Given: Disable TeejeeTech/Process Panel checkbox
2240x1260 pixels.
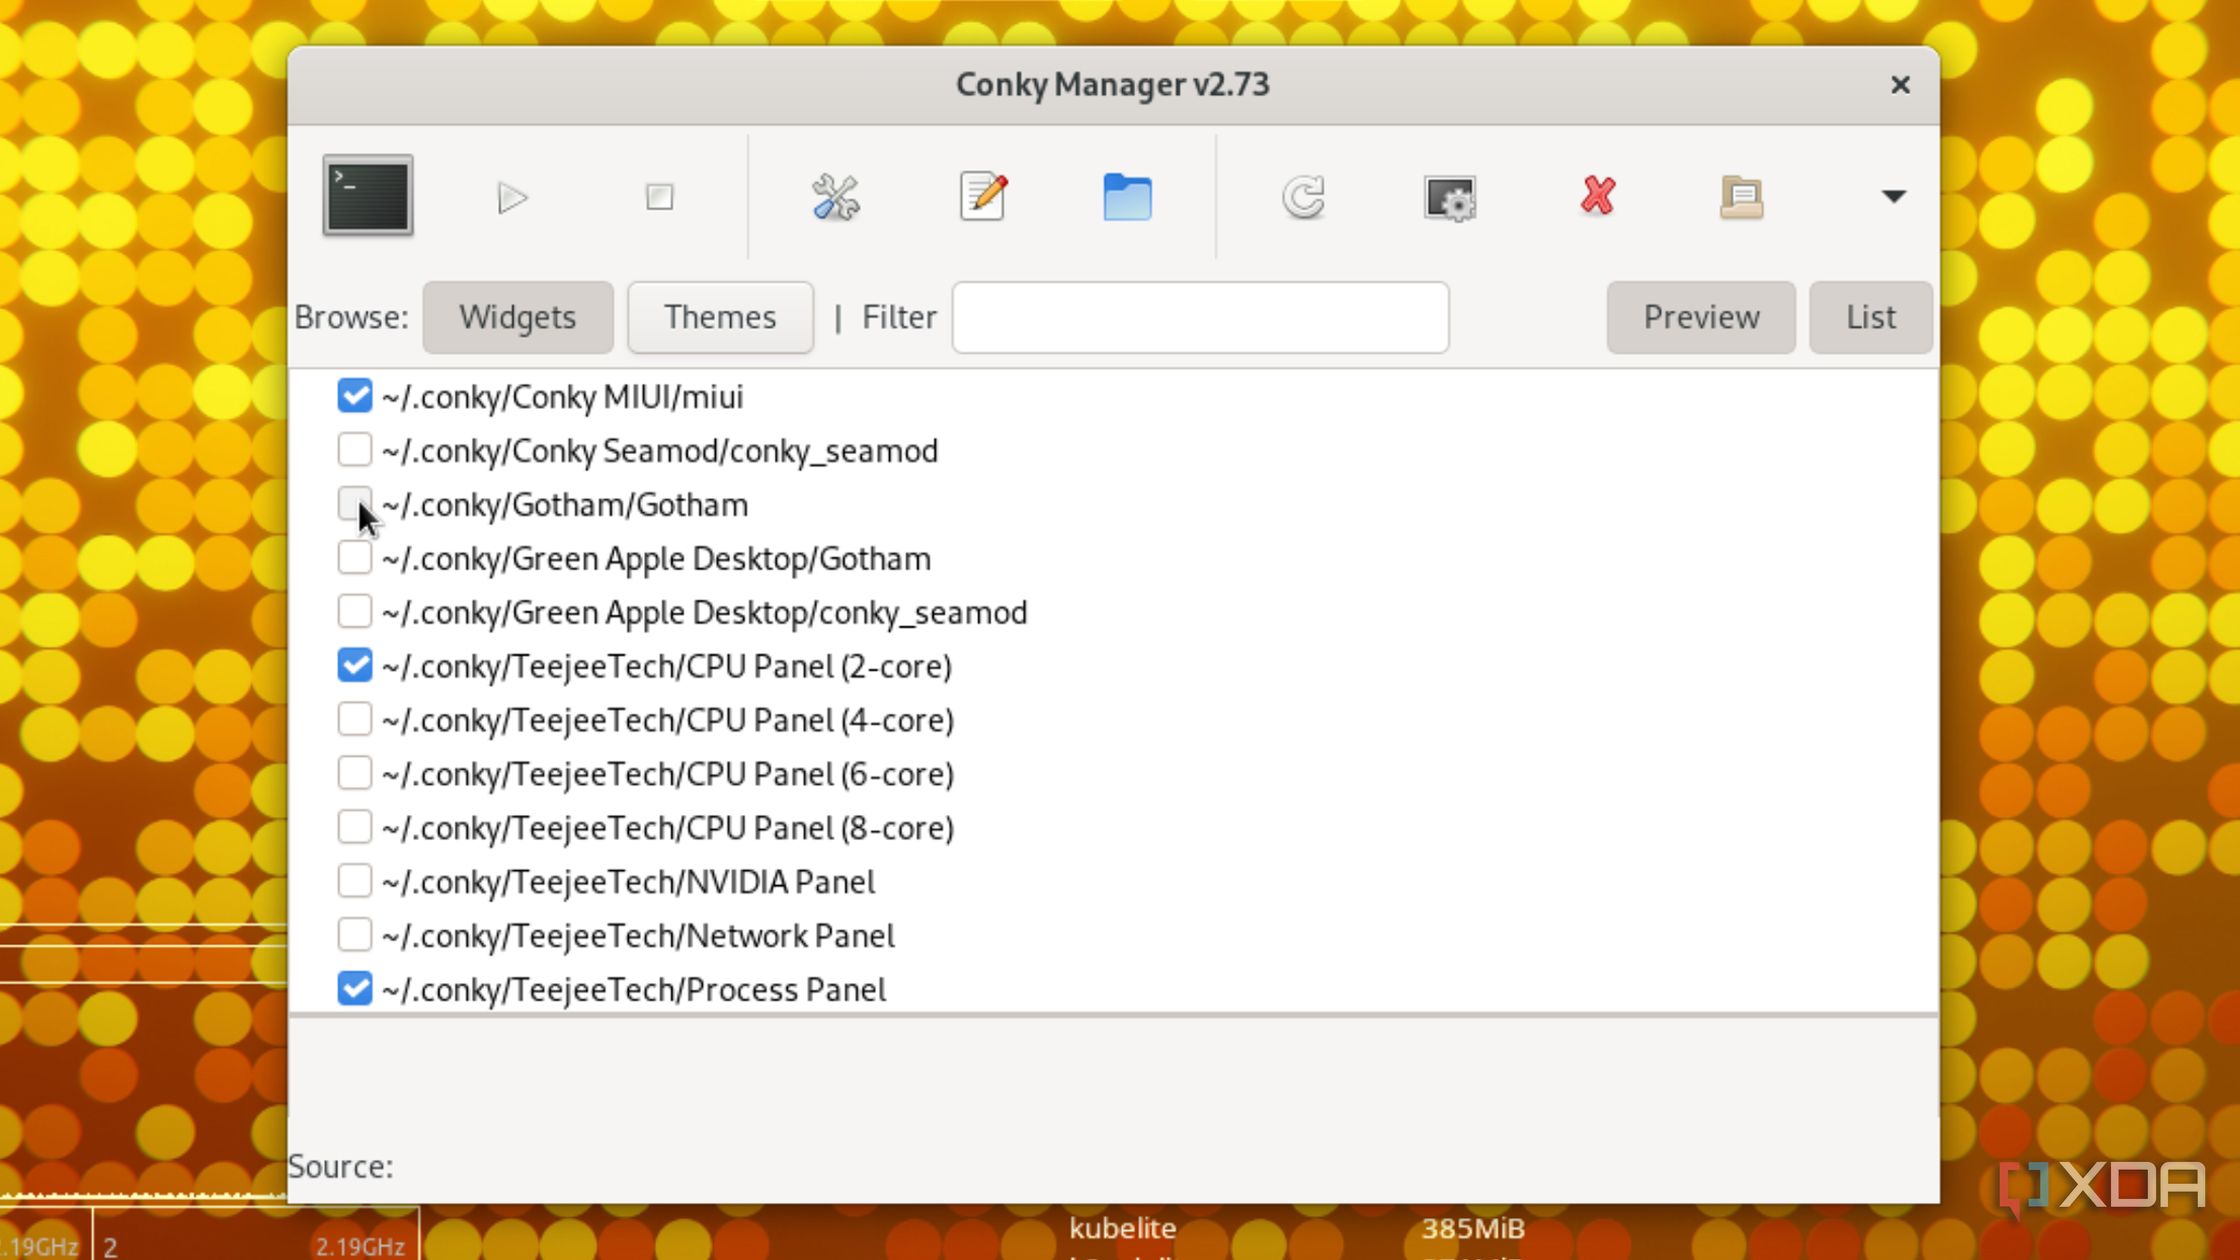Looking at the screenshot, I should (x=354, y=989).
